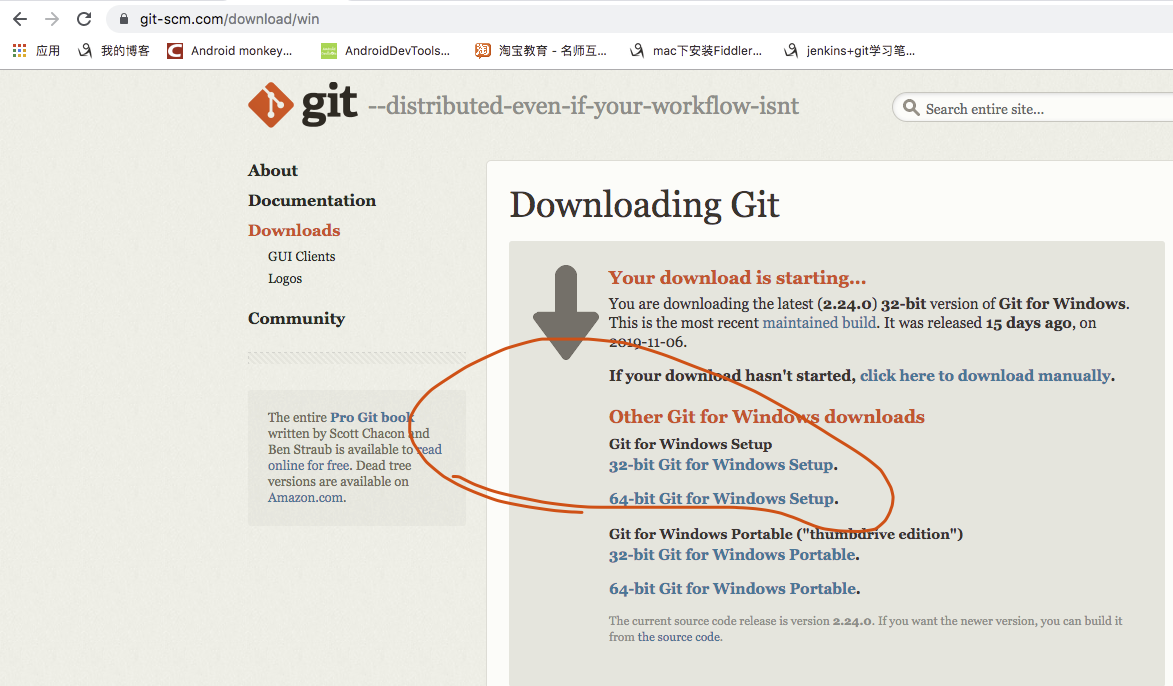Click the padlock site security icon

[124, 19]
